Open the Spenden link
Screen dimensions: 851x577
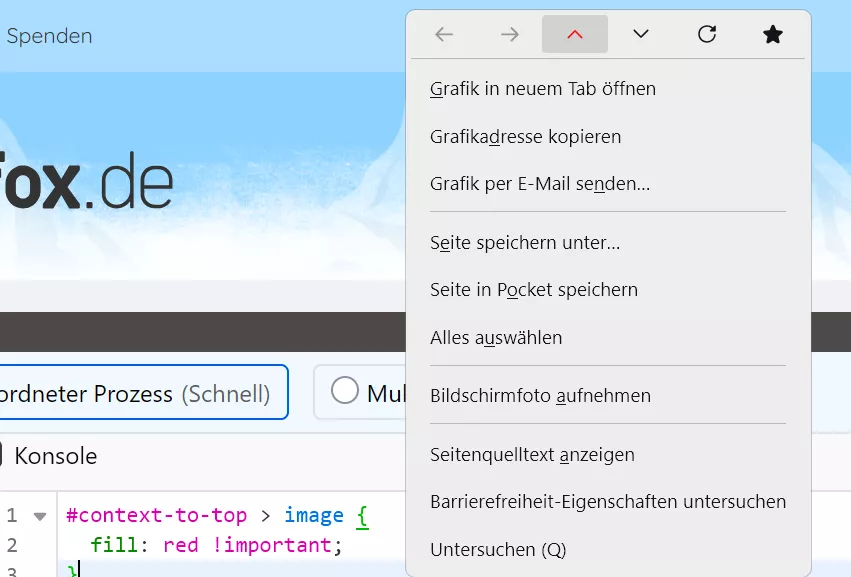click(49, 36)
